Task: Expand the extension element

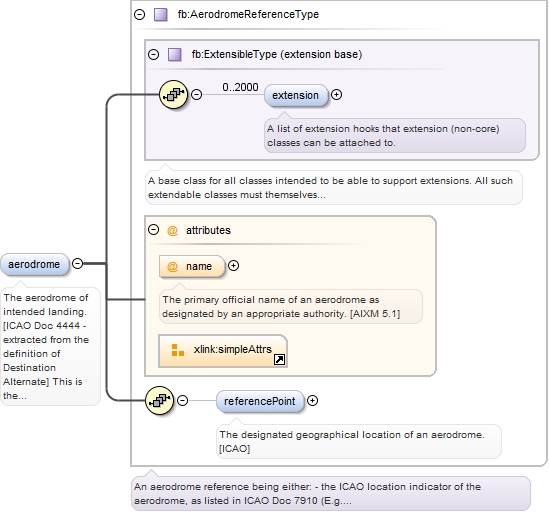Action: pyautogui.click(x=336, y=95)
